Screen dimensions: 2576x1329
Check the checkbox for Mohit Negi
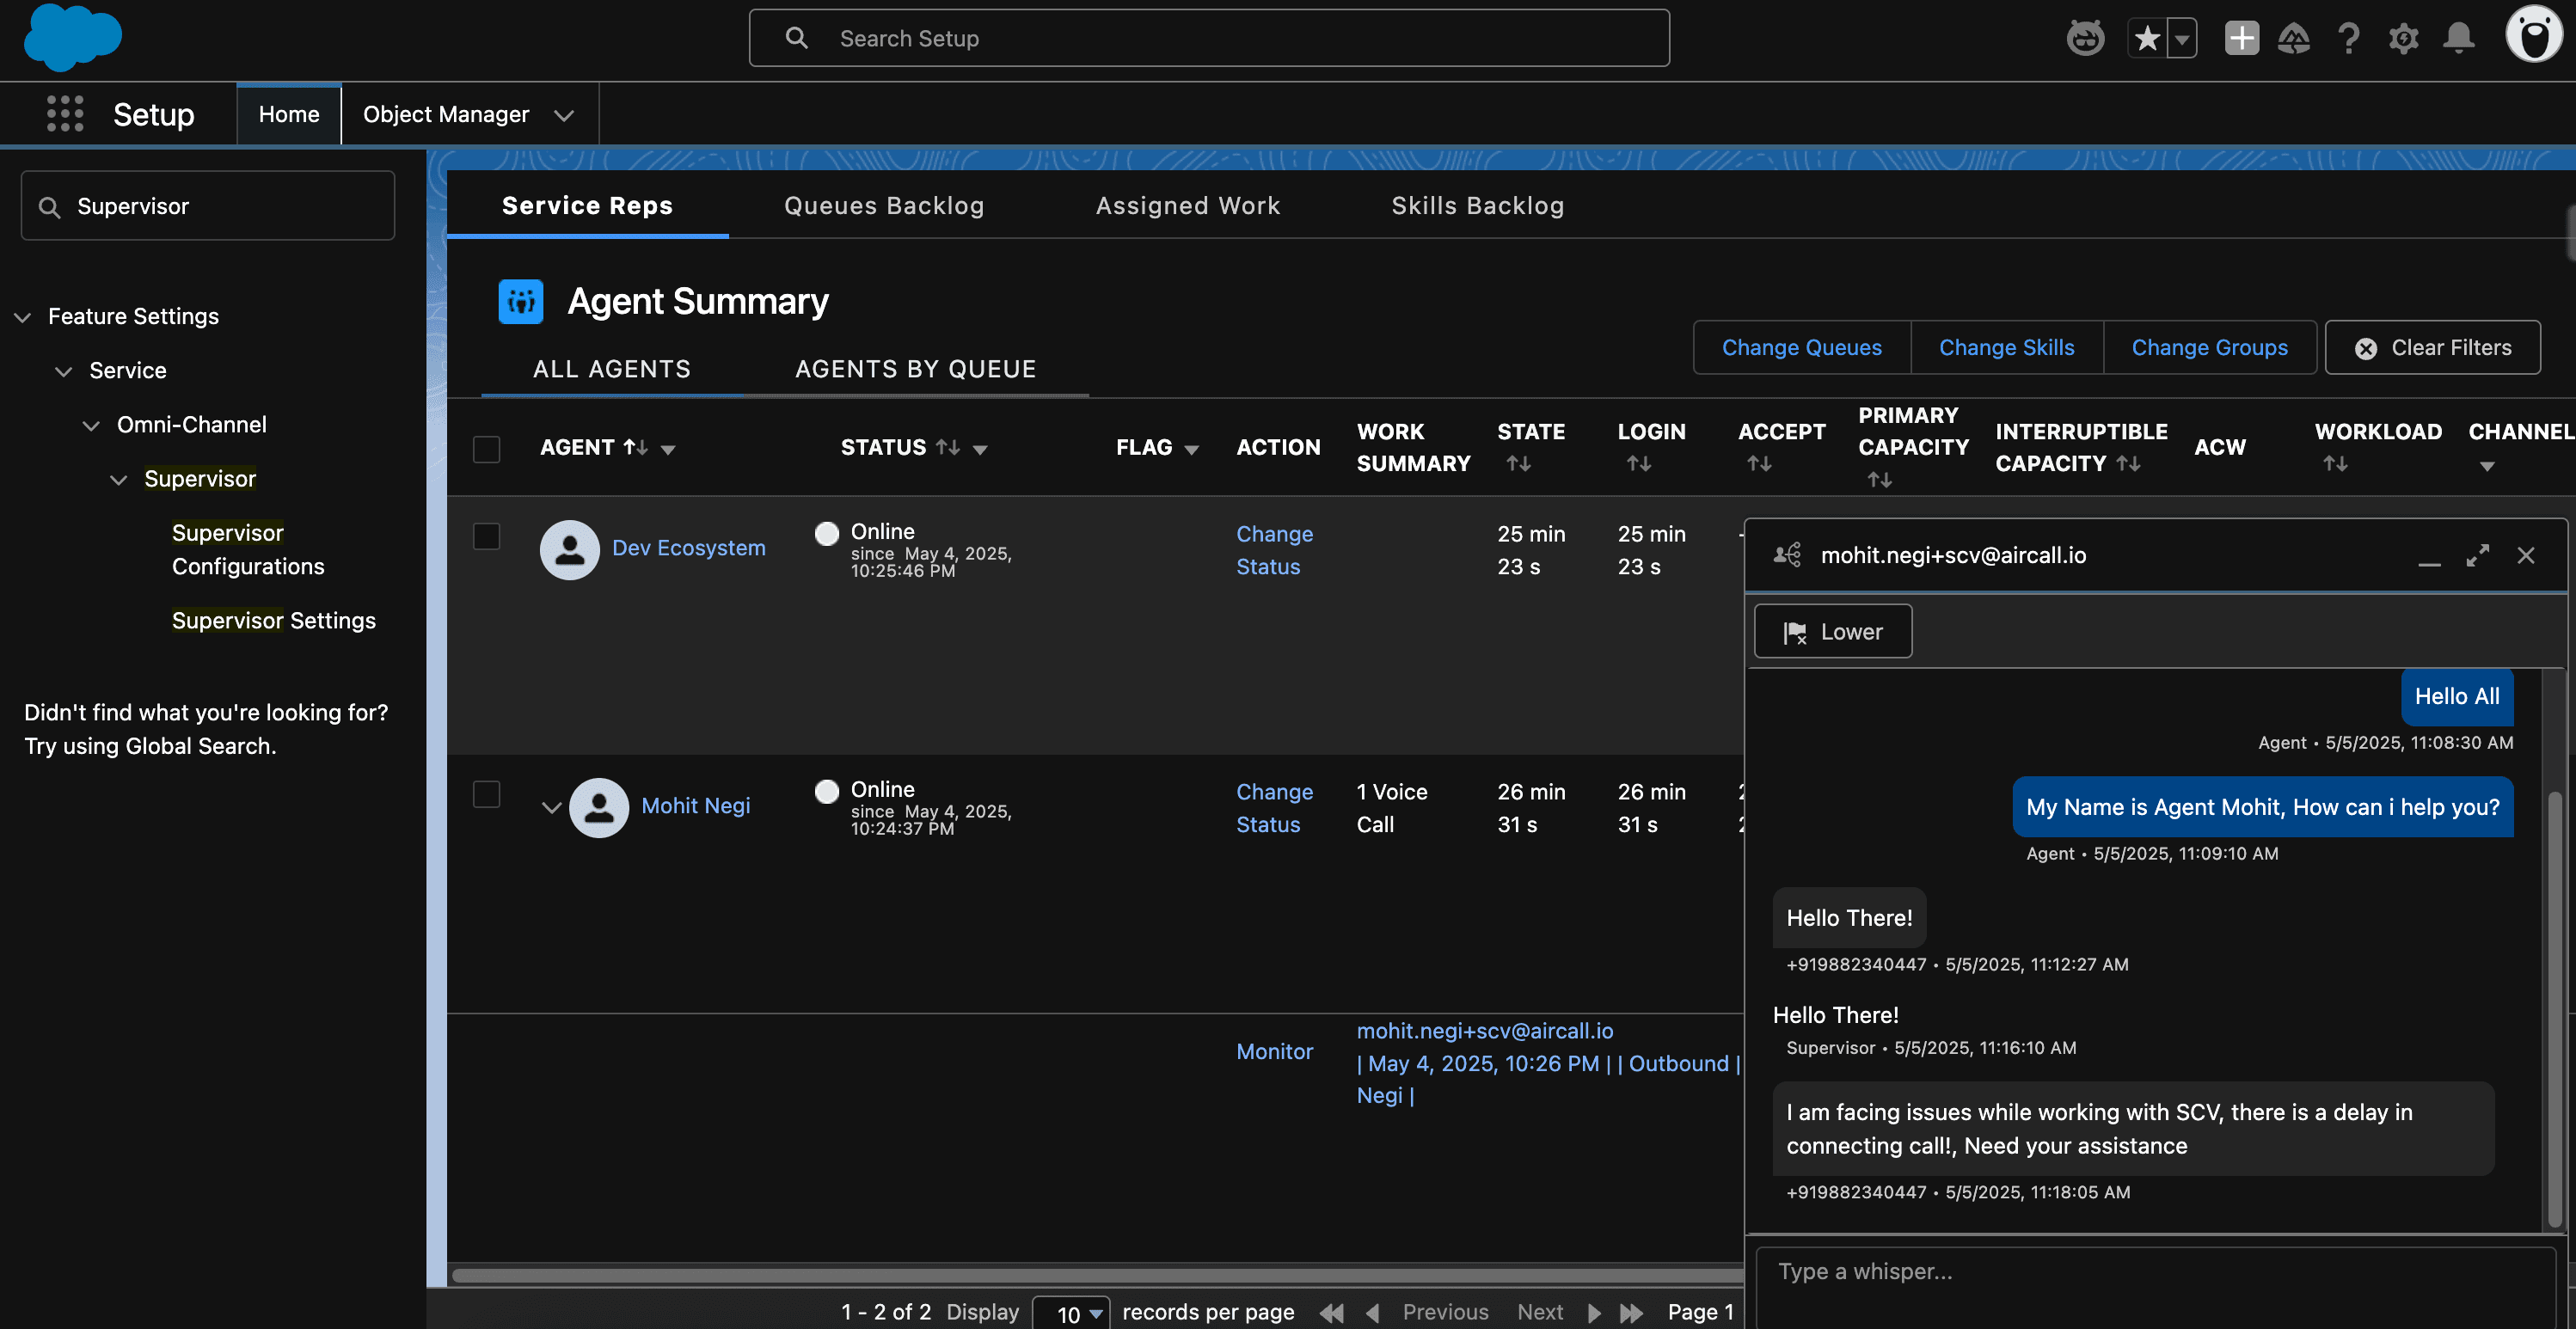[x=487, y=794]
